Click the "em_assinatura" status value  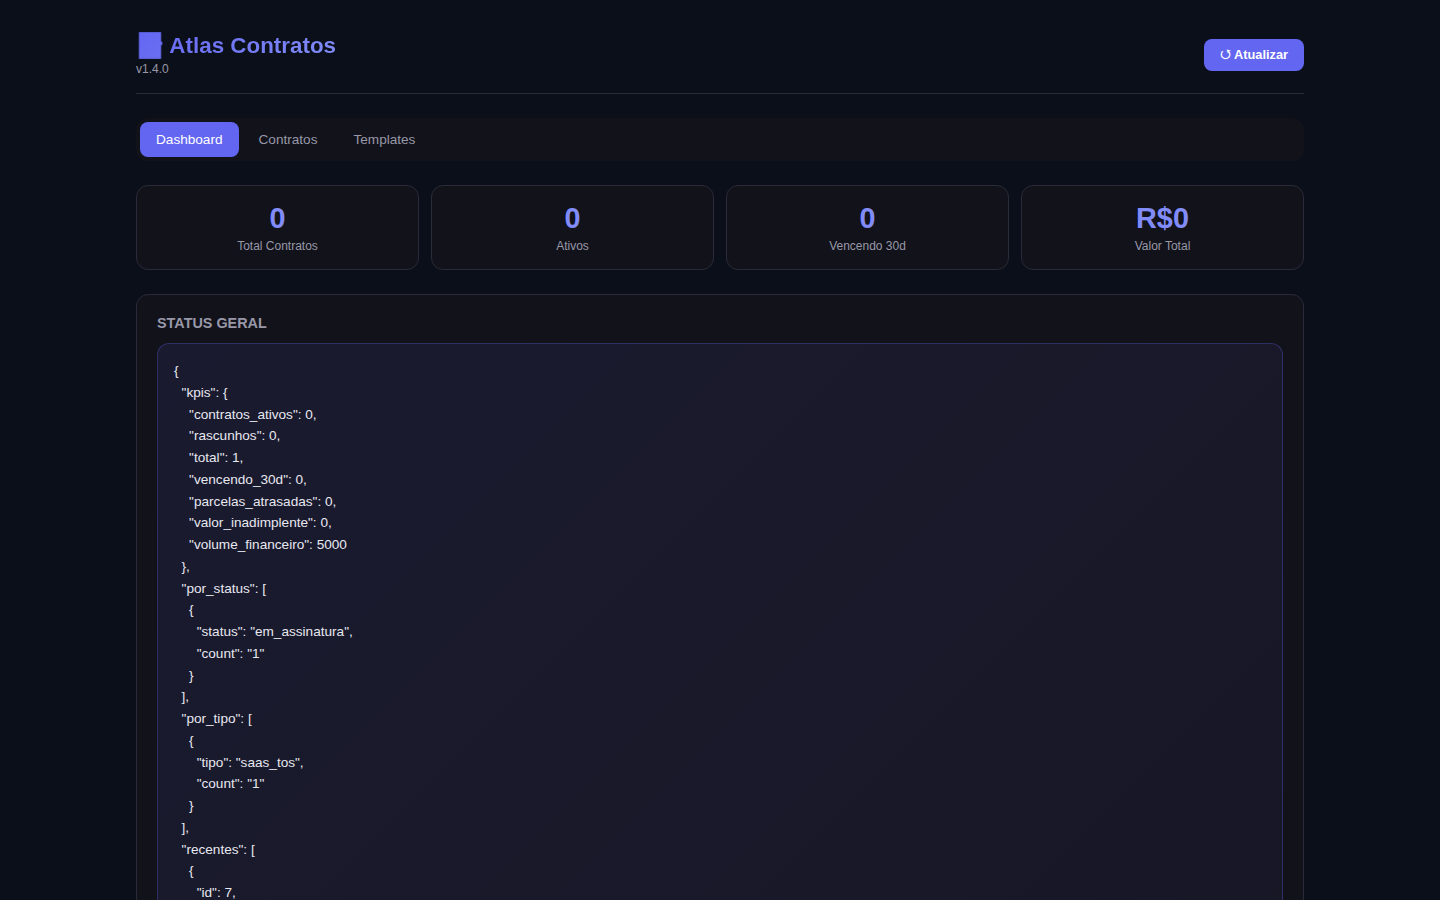point(299,632)
